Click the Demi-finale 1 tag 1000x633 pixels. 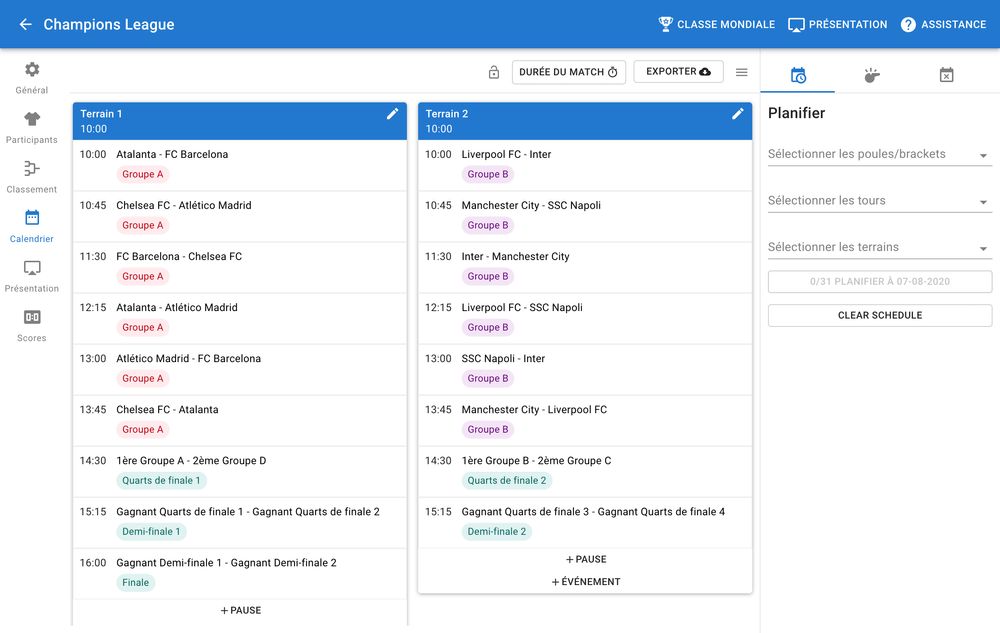pyautogui.click(x=151, y=532)
